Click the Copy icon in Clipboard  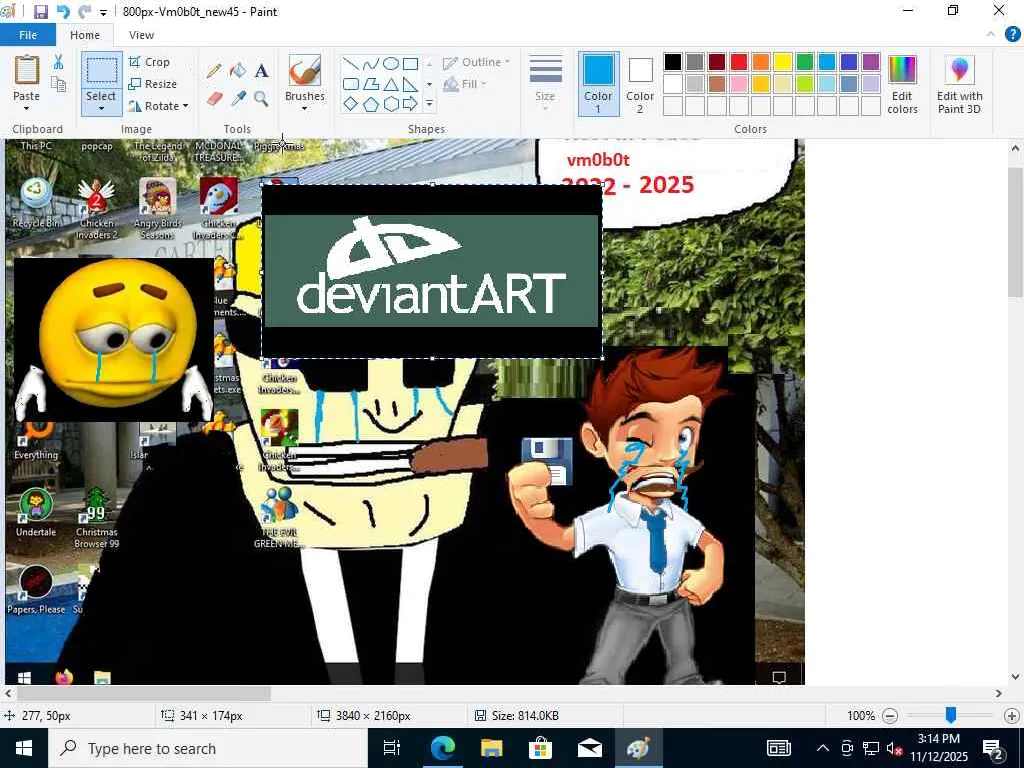(x=58, y=84)
